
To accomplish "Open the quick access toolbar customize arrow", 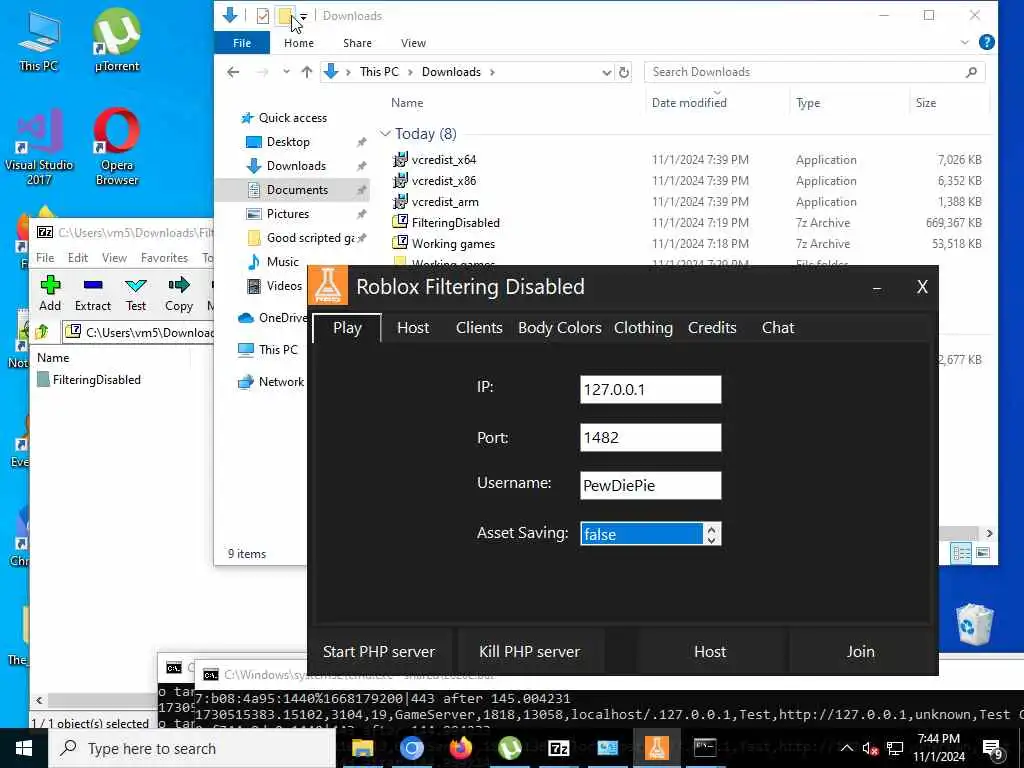I will (x=304, y=16).
